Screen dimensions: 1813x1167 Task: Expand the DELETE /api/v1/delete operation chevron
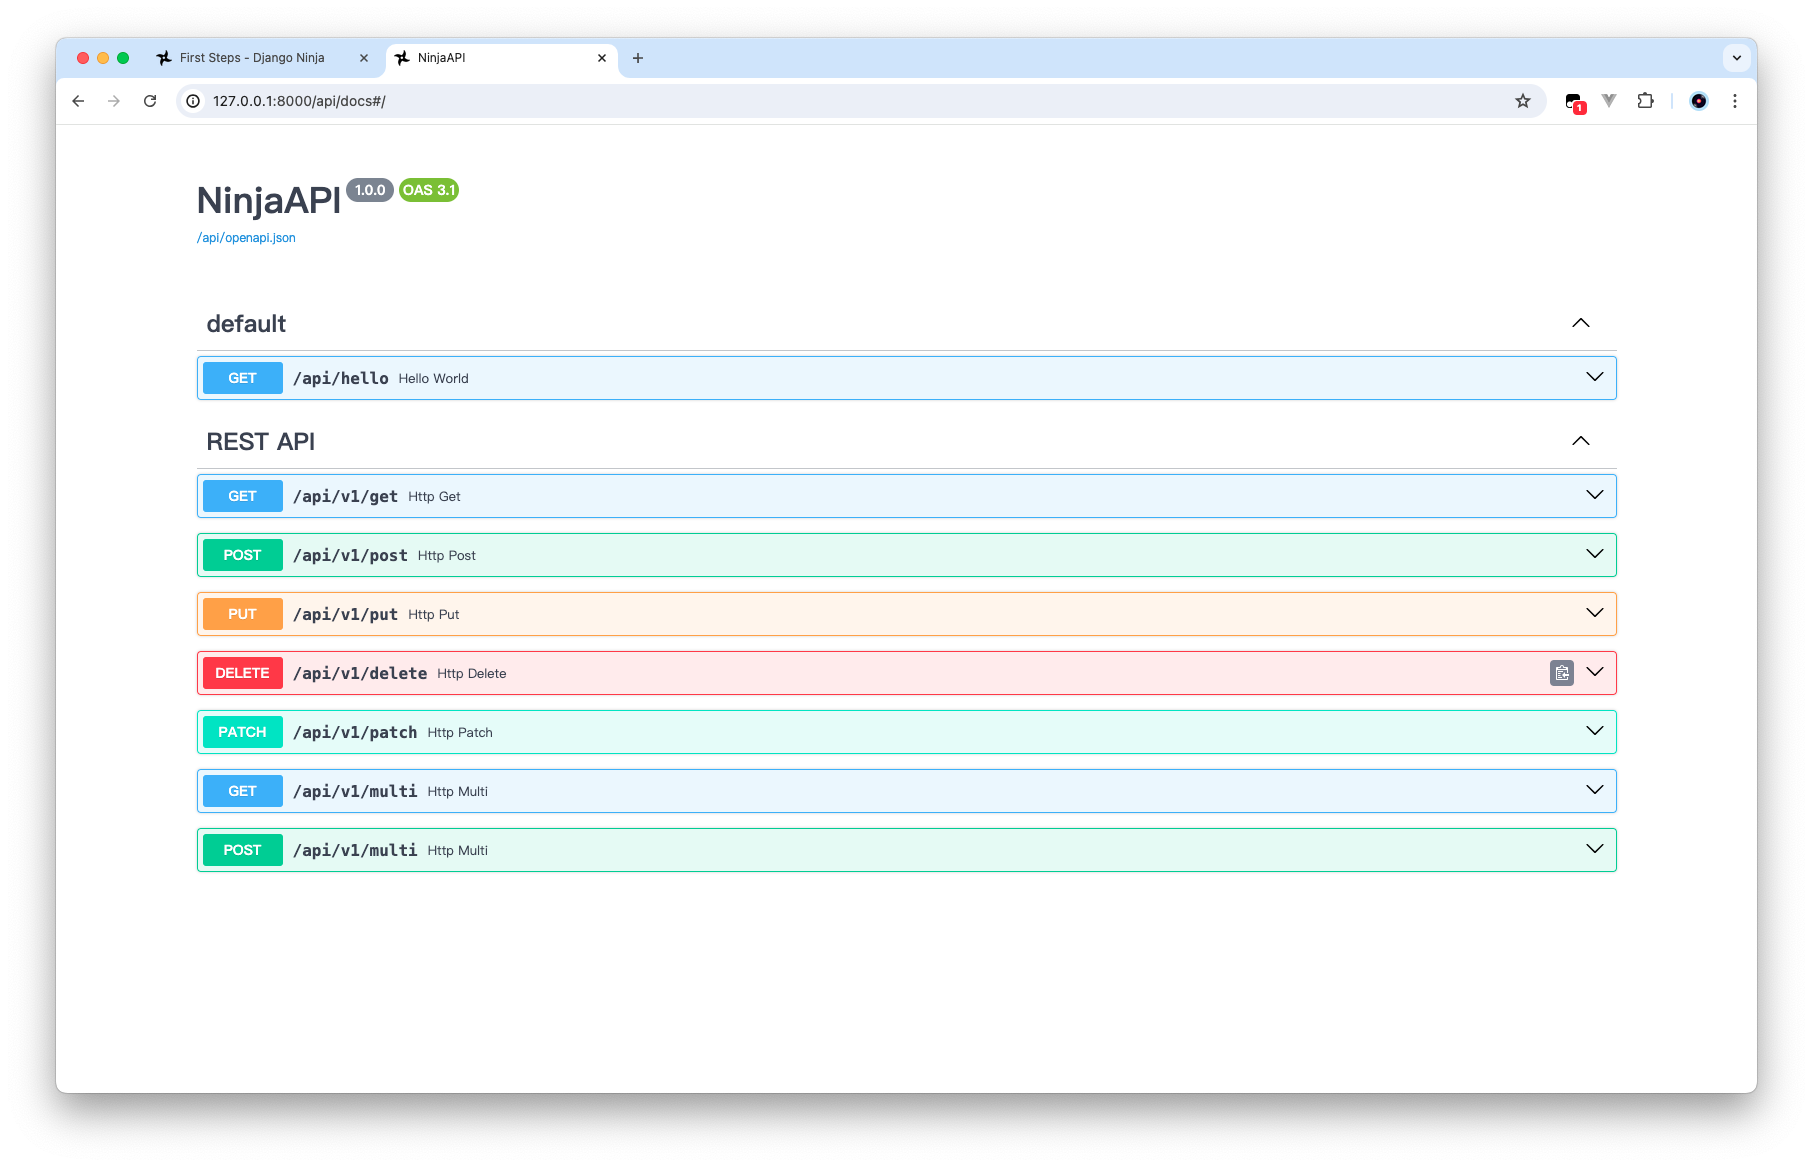coord(1595,672)
